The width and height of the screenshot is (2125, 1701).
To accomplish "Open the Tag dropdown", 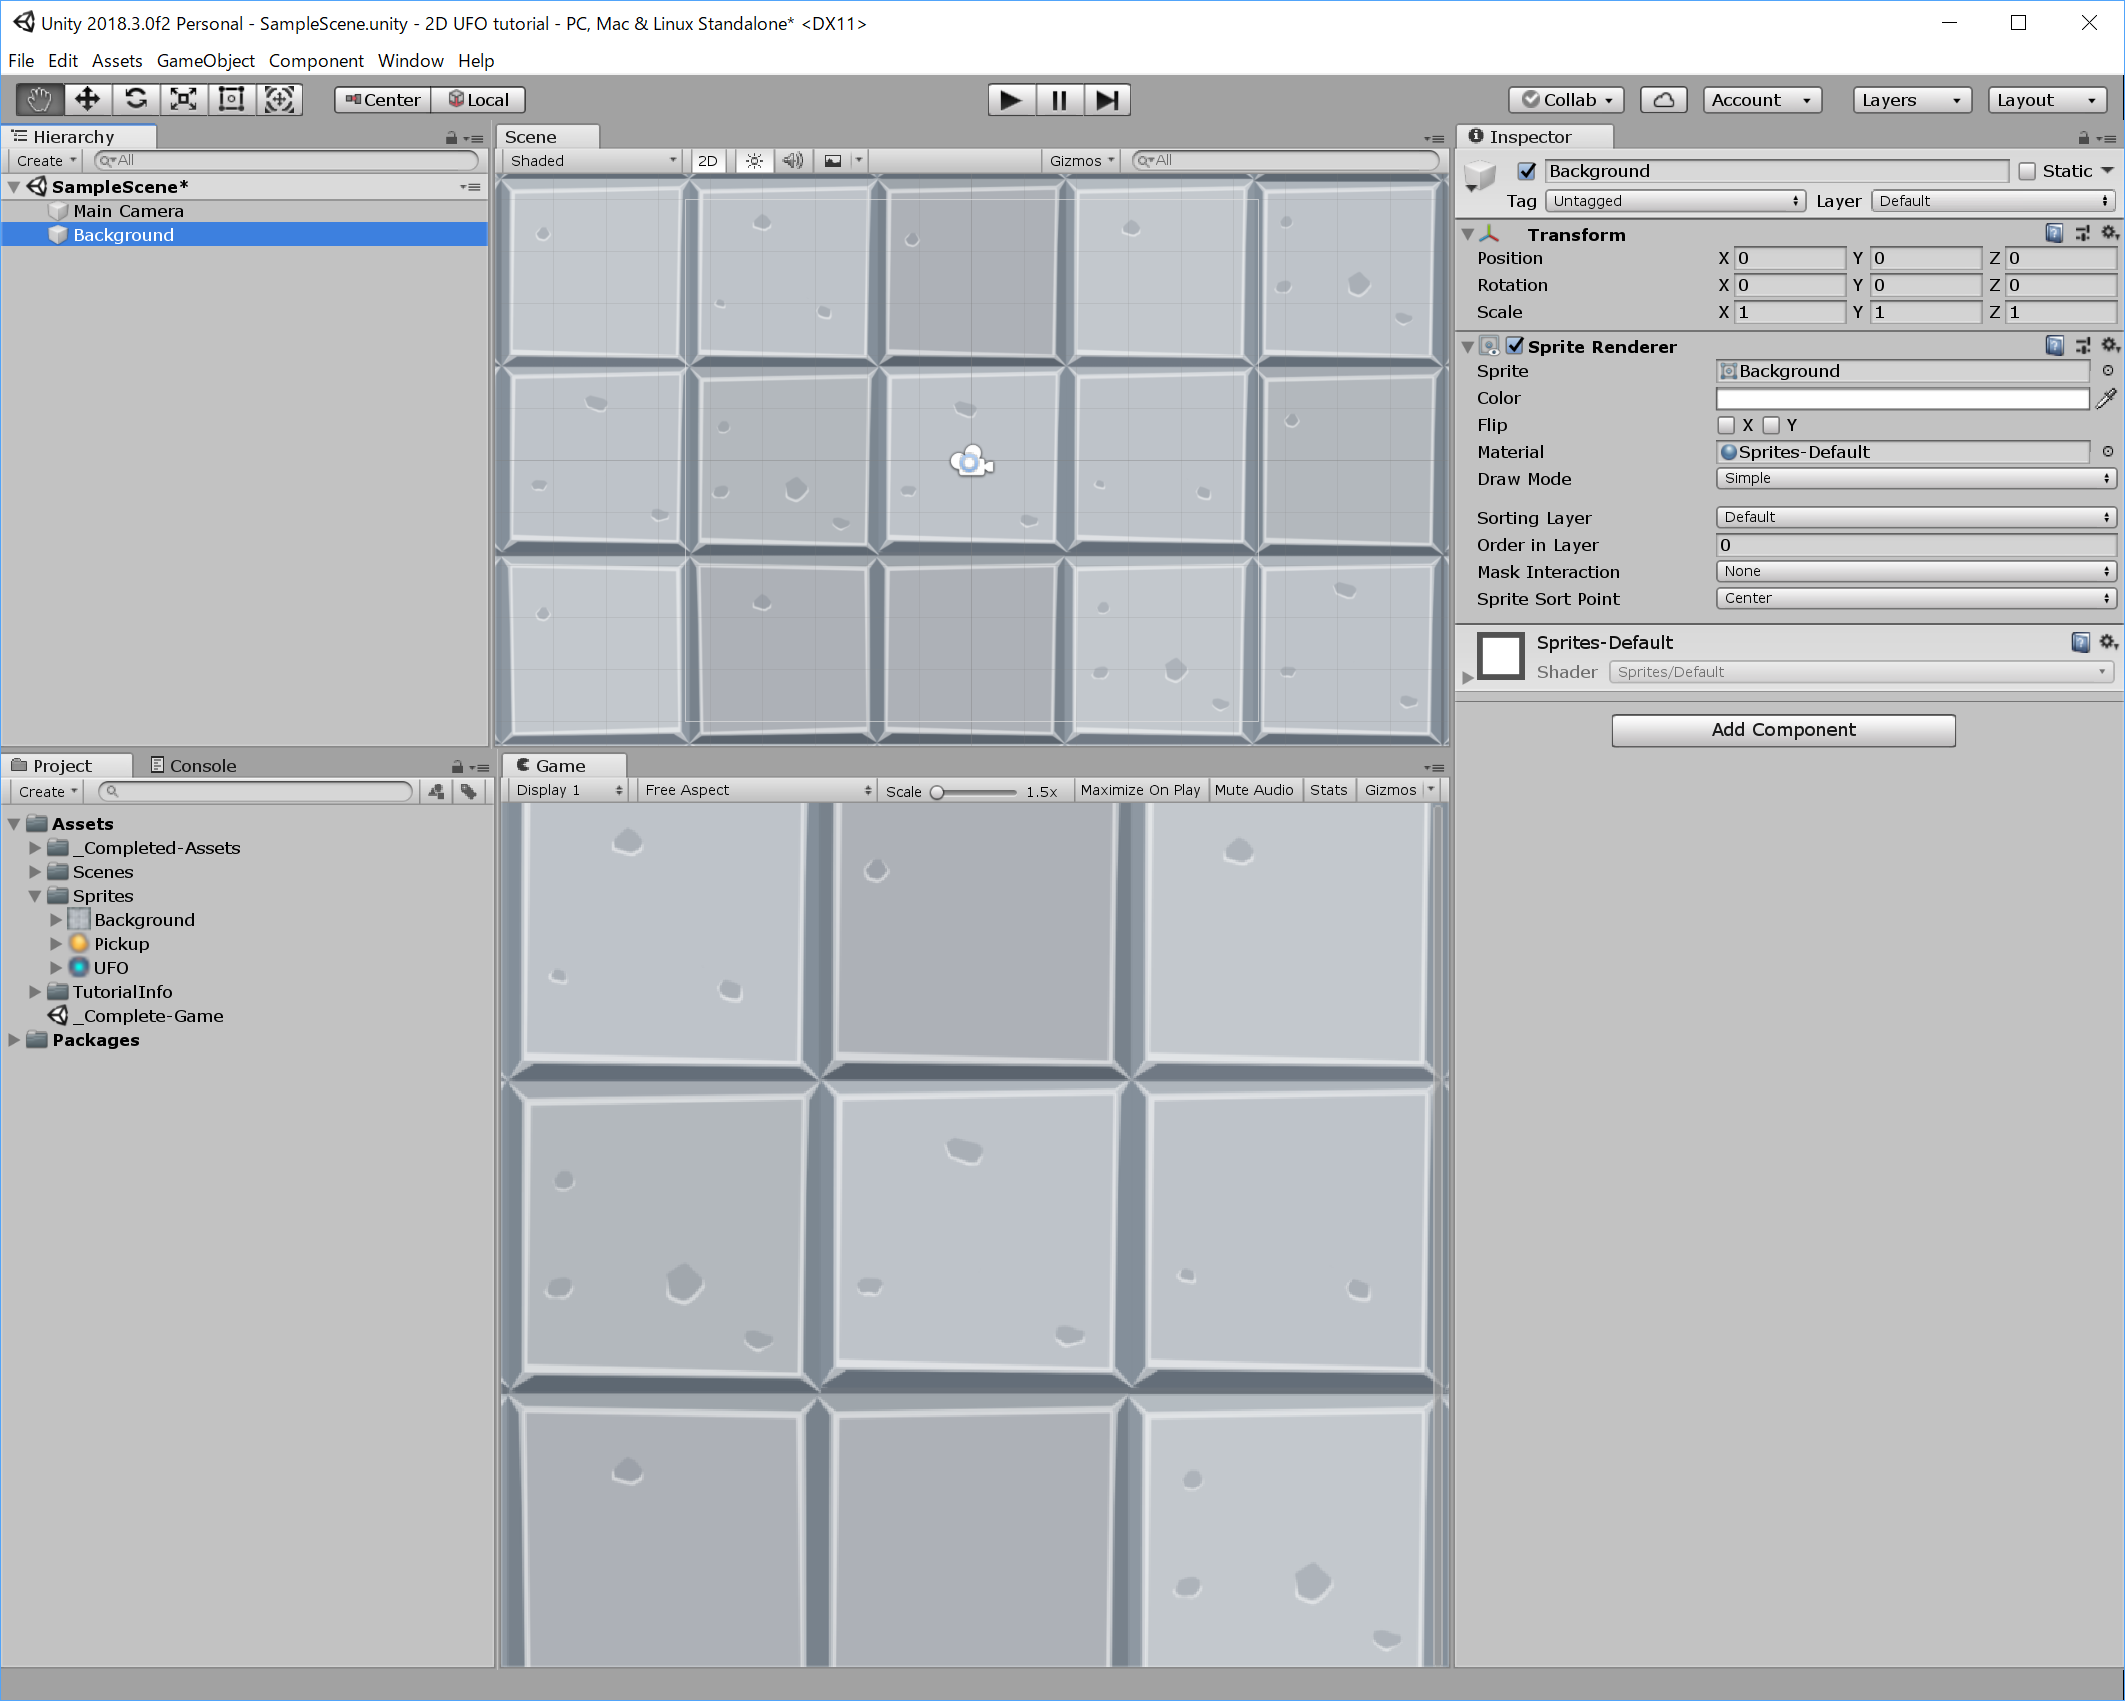I will [1675, 201].
